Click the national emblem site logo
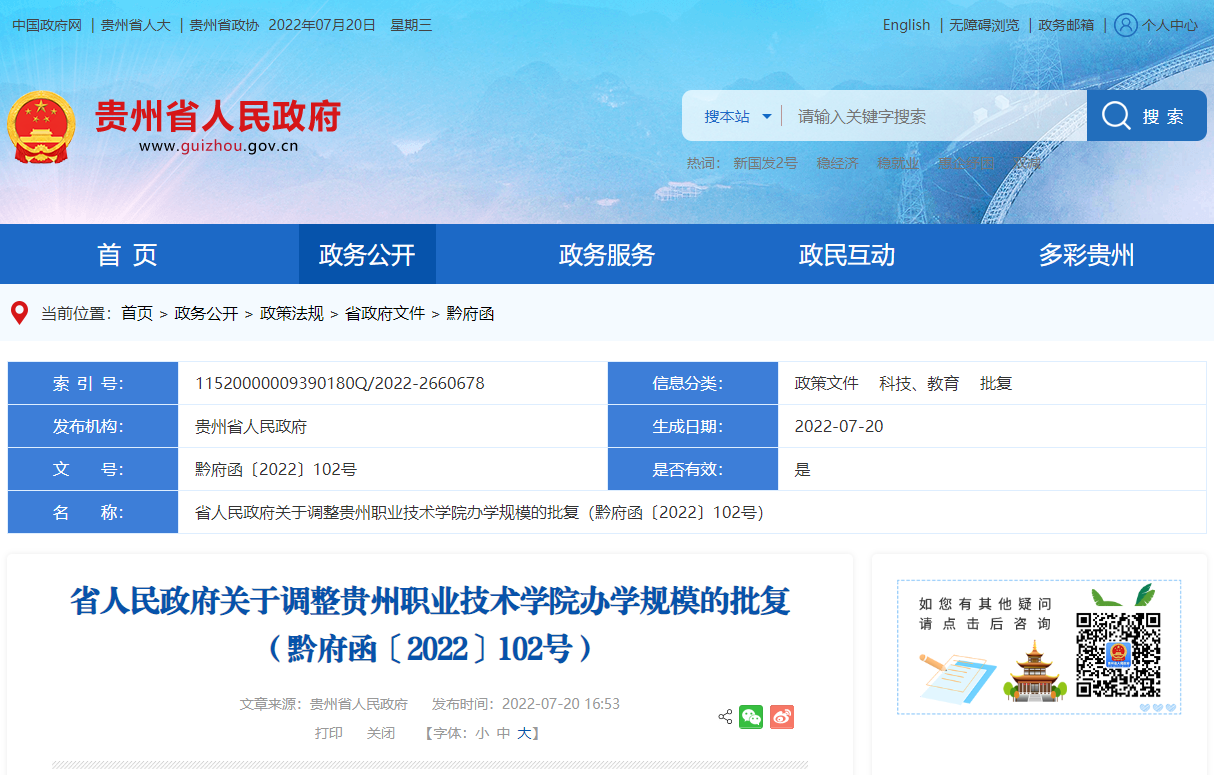The image size is (1214, 775). click(x=42, y=126)
